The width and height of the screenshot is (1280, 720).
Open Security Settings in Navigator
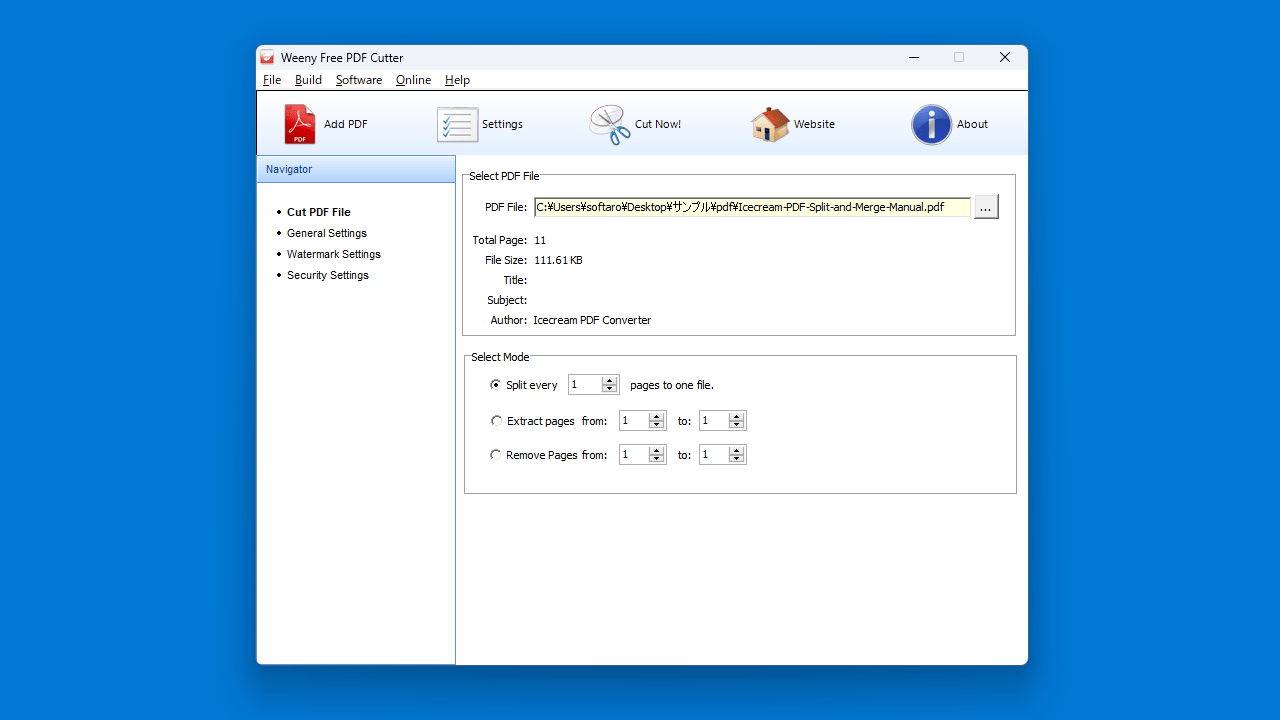click(x=327, y=275)
